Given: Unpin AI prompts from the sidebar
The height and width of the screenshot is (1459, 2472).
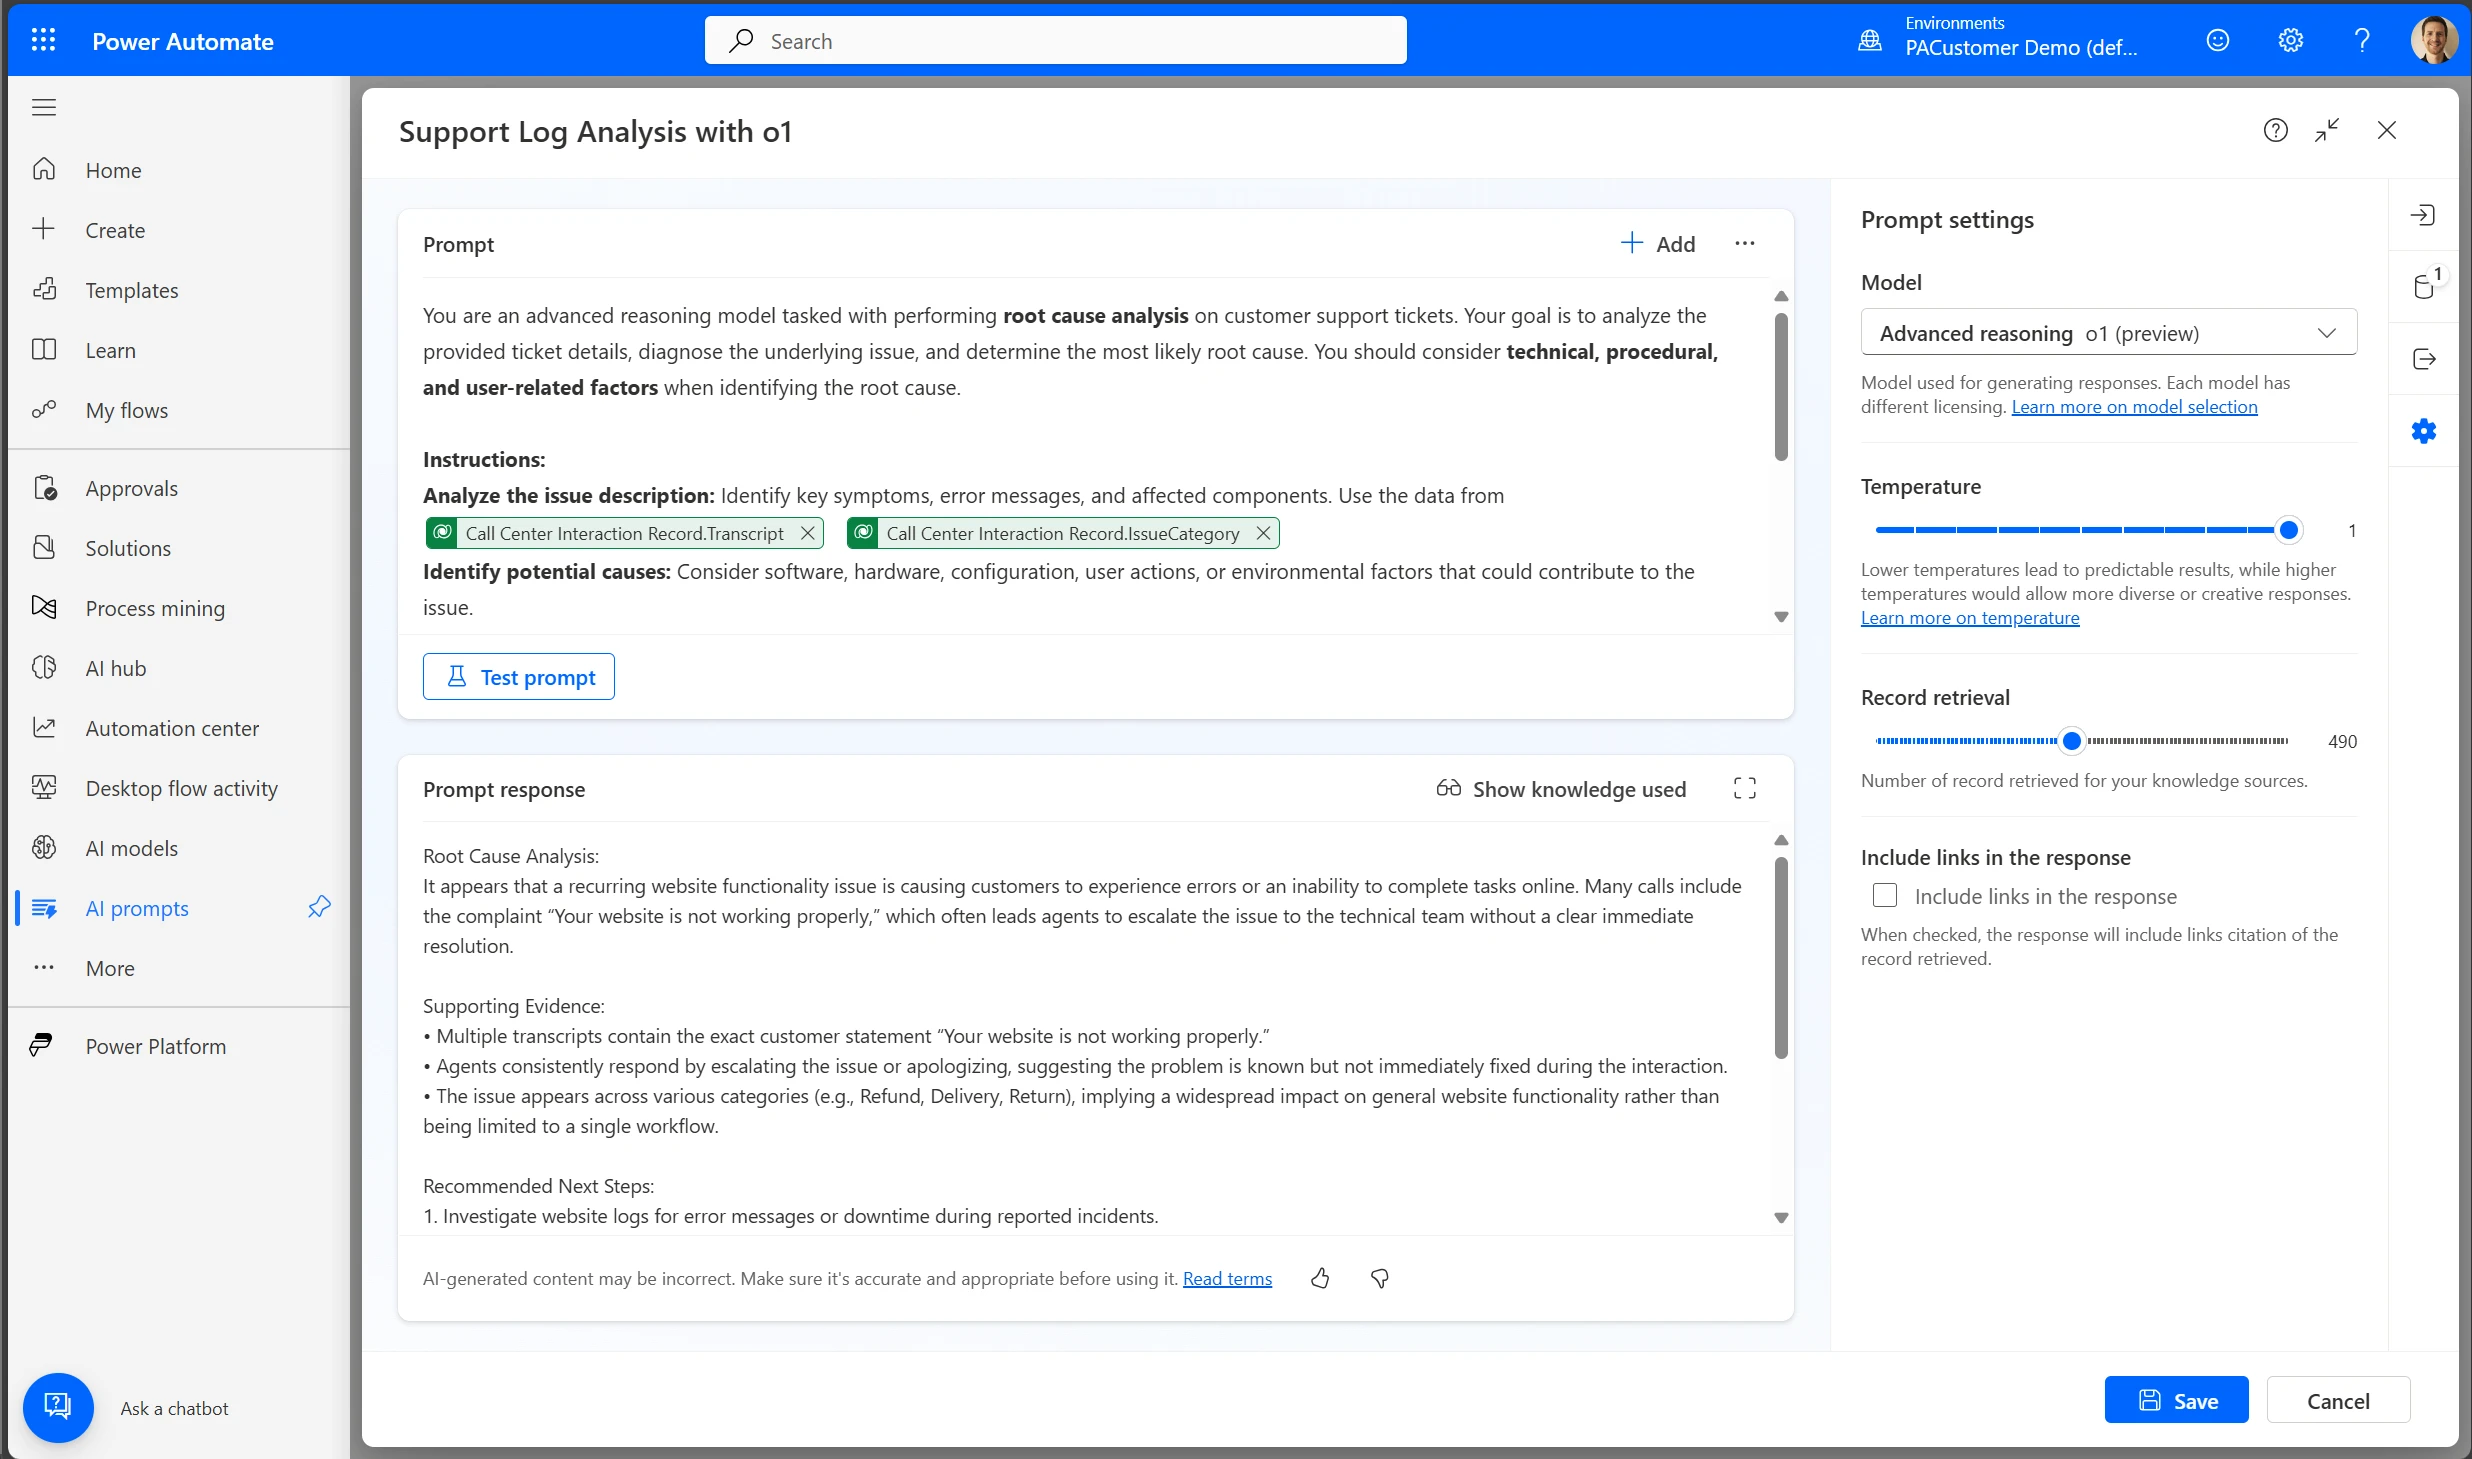Looking at the screenshot, I should point(318,907).
